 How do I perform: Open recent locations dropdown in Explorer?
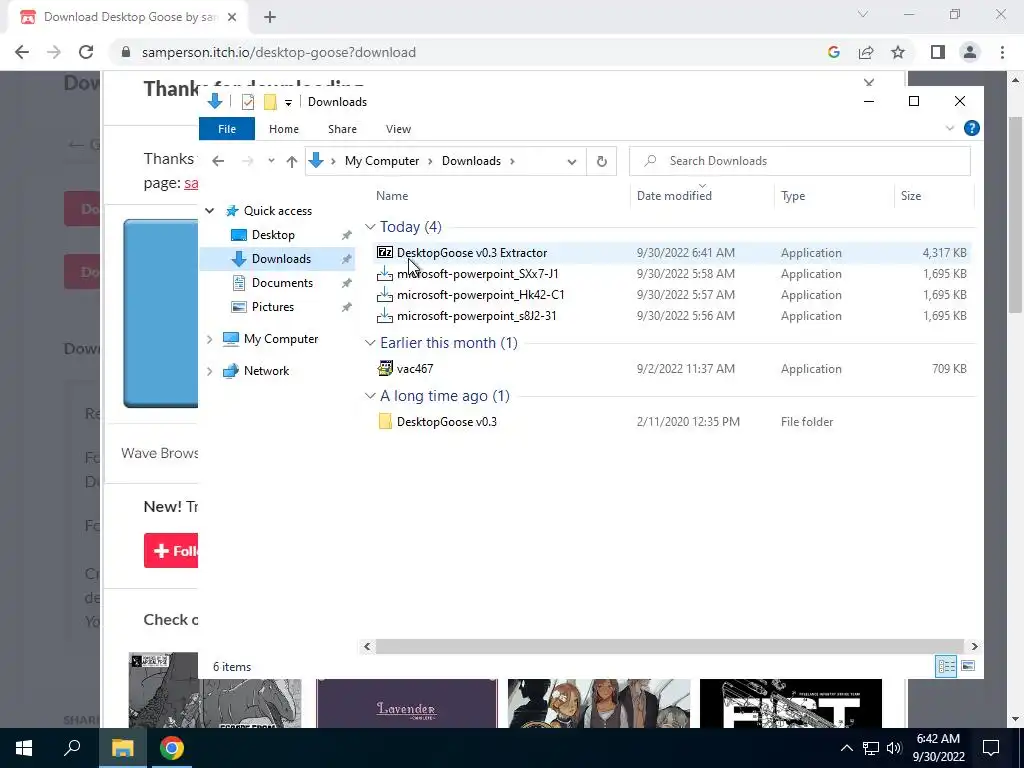pos(271,161)
